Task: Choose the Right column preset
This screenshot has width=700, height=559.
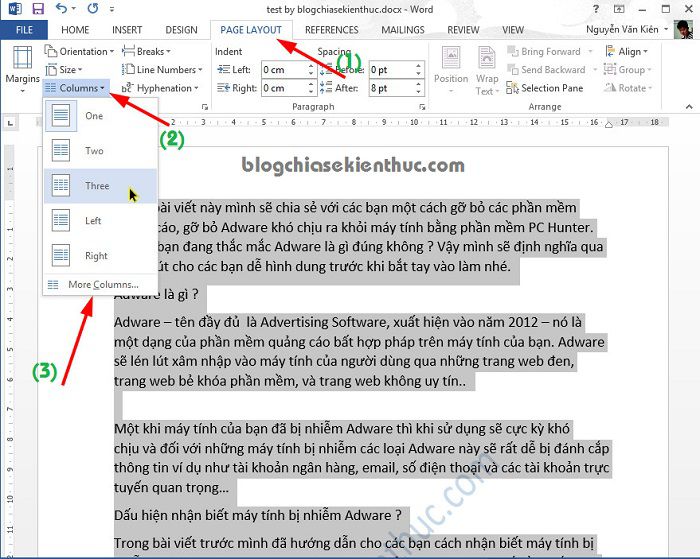Action: [100, 255]
